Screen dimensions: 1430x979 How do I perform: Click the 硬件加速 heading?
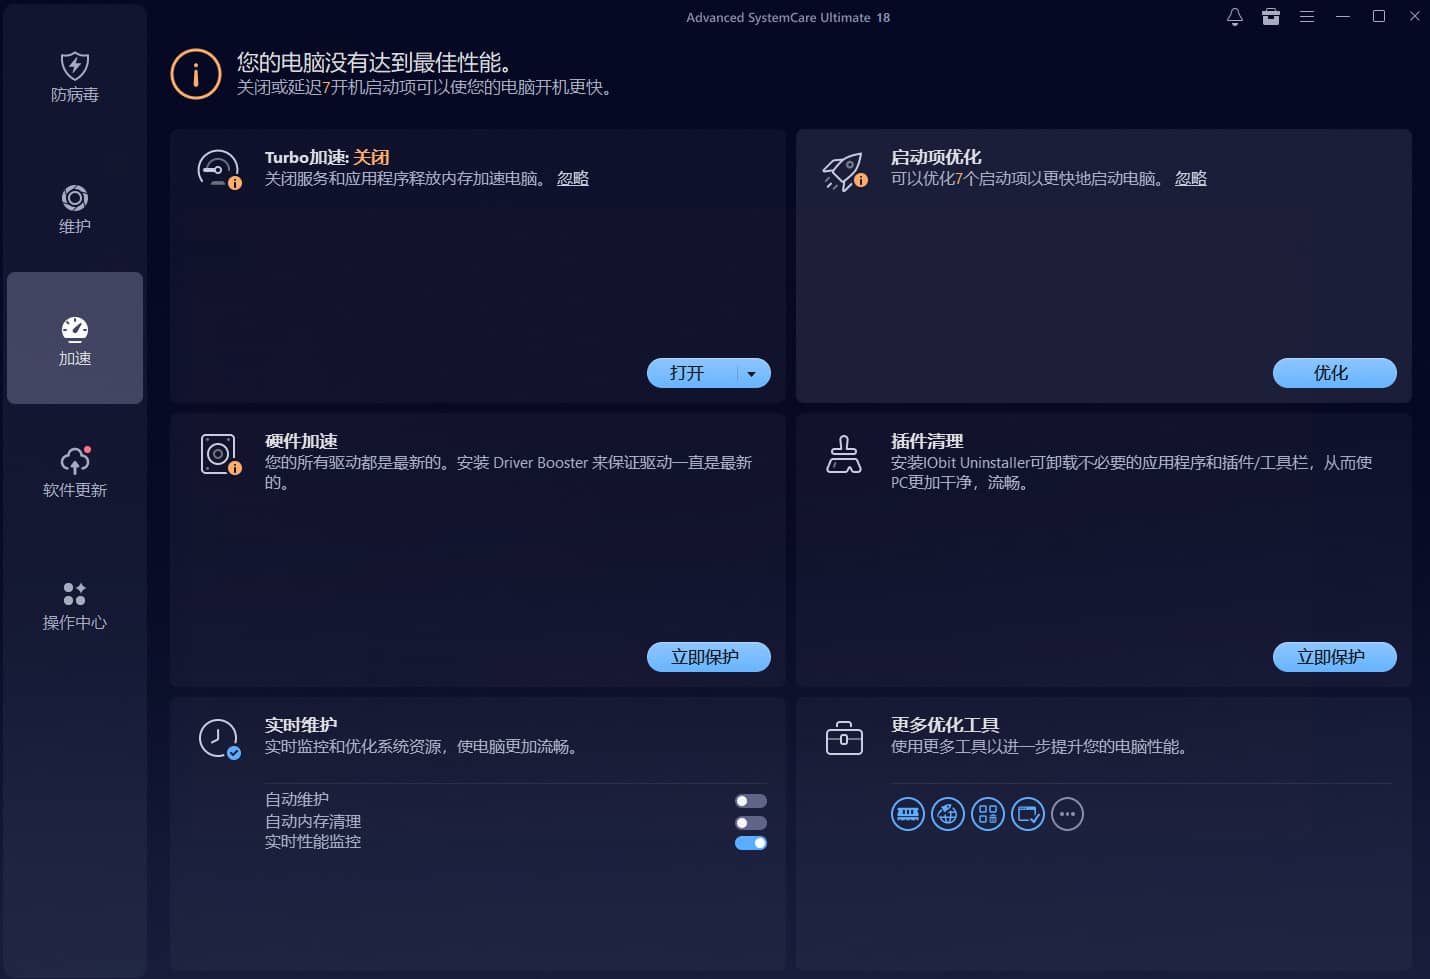(x=301, y=441)
